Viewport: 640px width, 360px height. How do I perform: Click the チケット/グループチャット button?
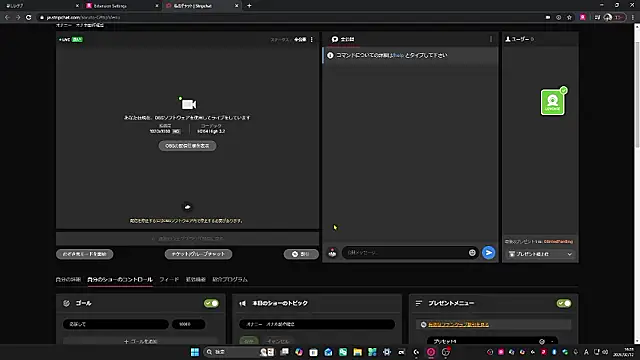click(198, 254)
